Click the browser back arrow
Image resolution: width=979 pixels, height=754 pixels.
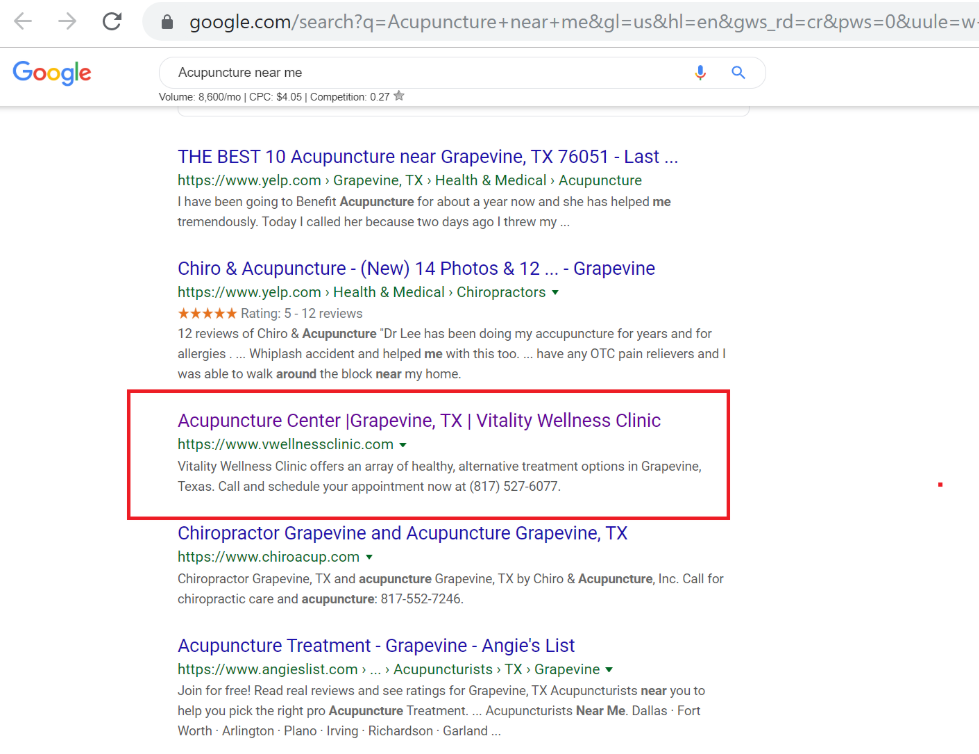pyautogui.click(x=23, y=21)
